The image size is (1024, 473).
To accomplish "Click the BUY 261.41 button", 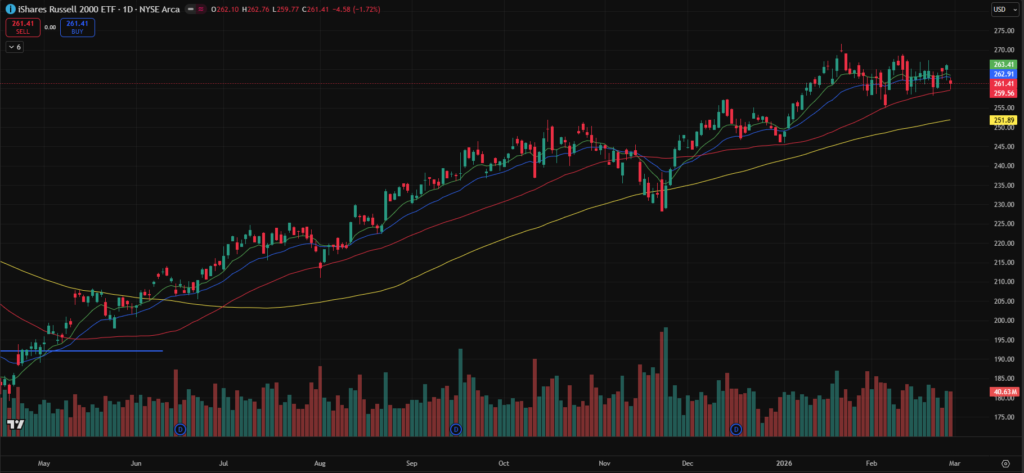I will (x=75, y=27).
